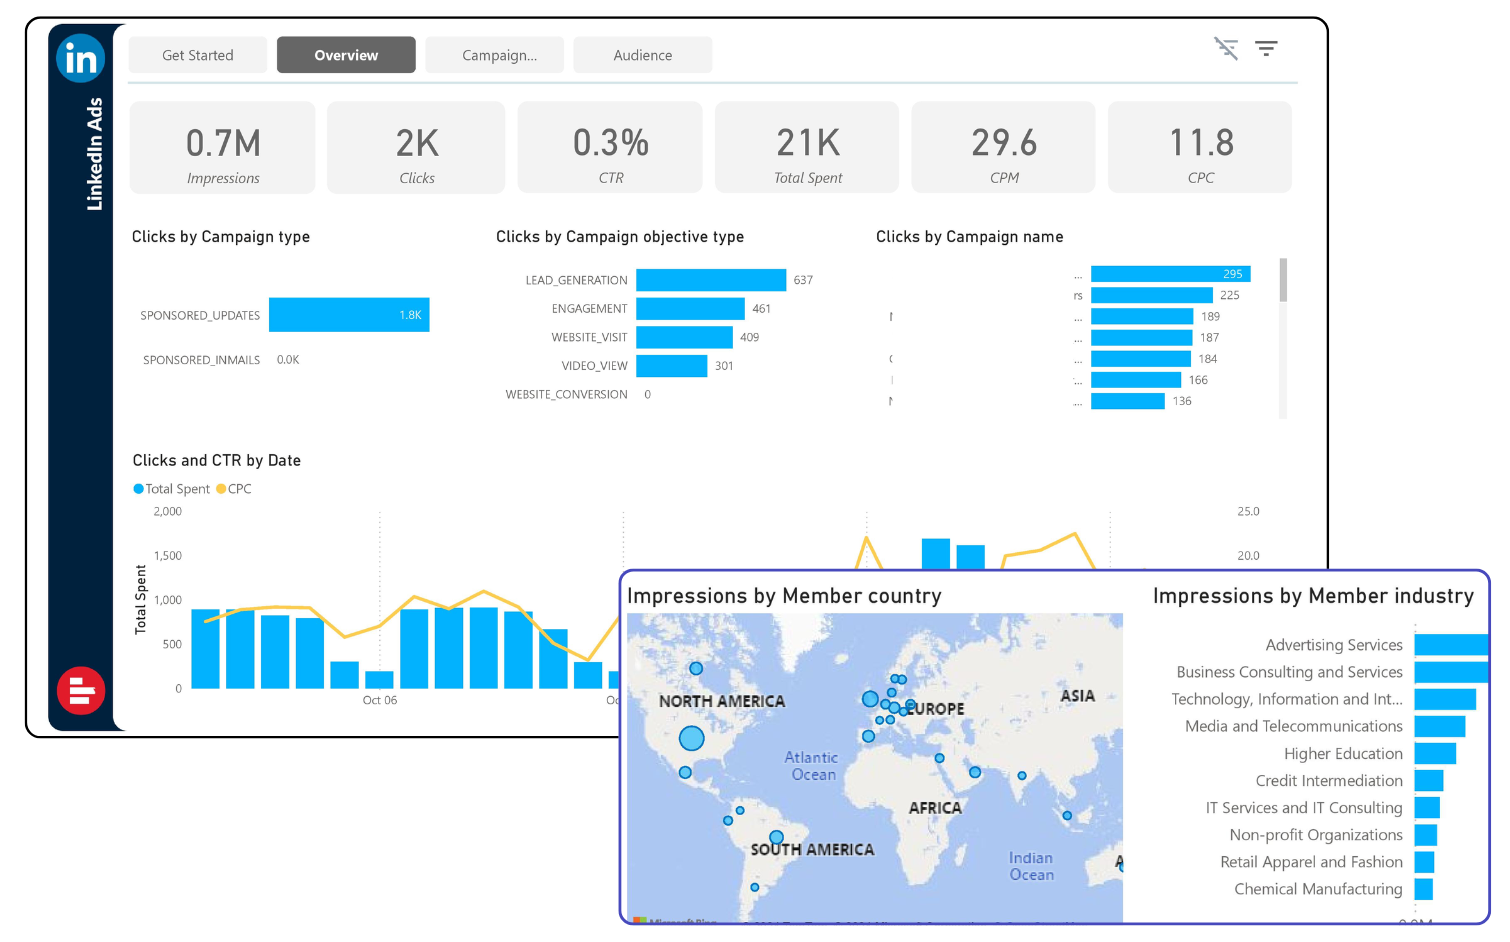Image resolution: width=1510 pixels, height=942 pixels.
Task: Select the ENGAGEMENT objective bar
Action: click(x=690, y=309)
